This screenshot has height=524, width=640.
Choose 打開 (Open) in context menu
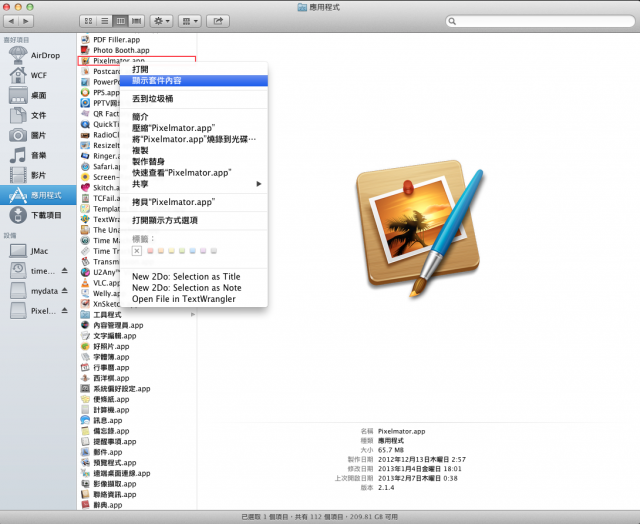[194, 69]
